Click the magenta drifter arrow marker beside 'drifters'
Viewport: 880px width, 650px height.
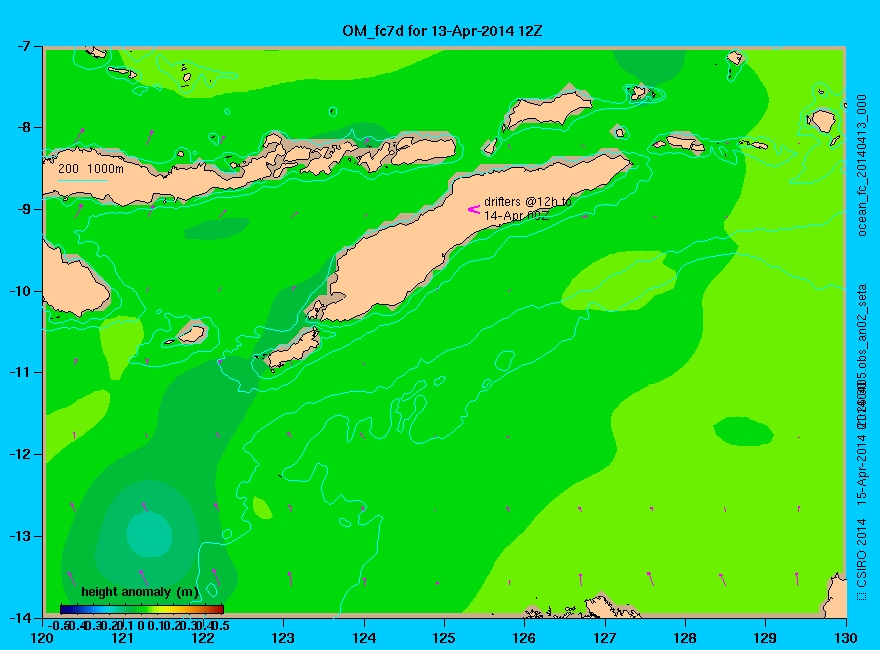click(474, 209)
